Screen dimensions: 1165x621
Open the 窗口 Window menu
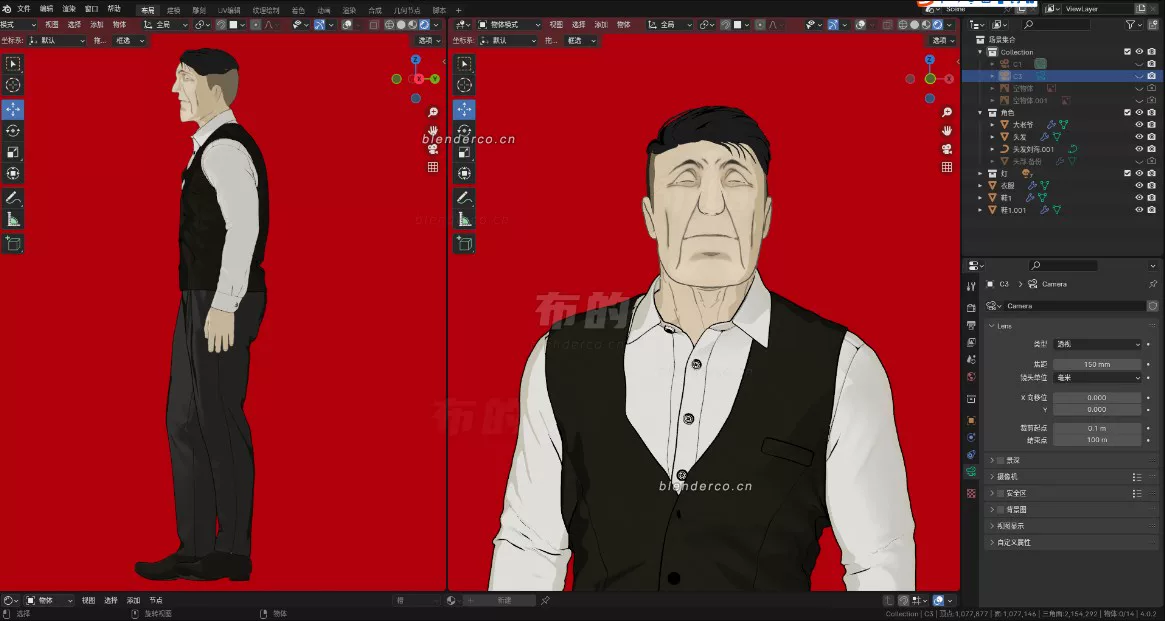[91, 10]
